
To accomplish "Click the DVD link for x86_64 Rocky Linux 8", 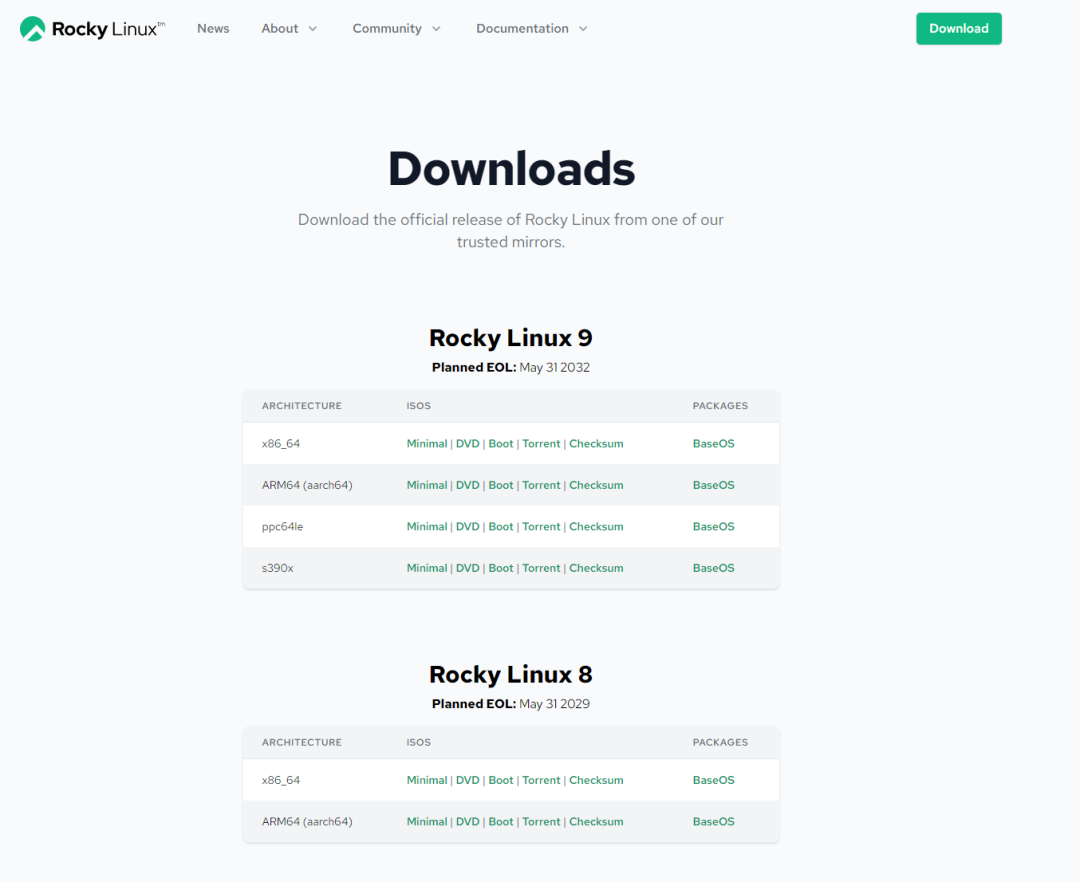I will (467, 779).
